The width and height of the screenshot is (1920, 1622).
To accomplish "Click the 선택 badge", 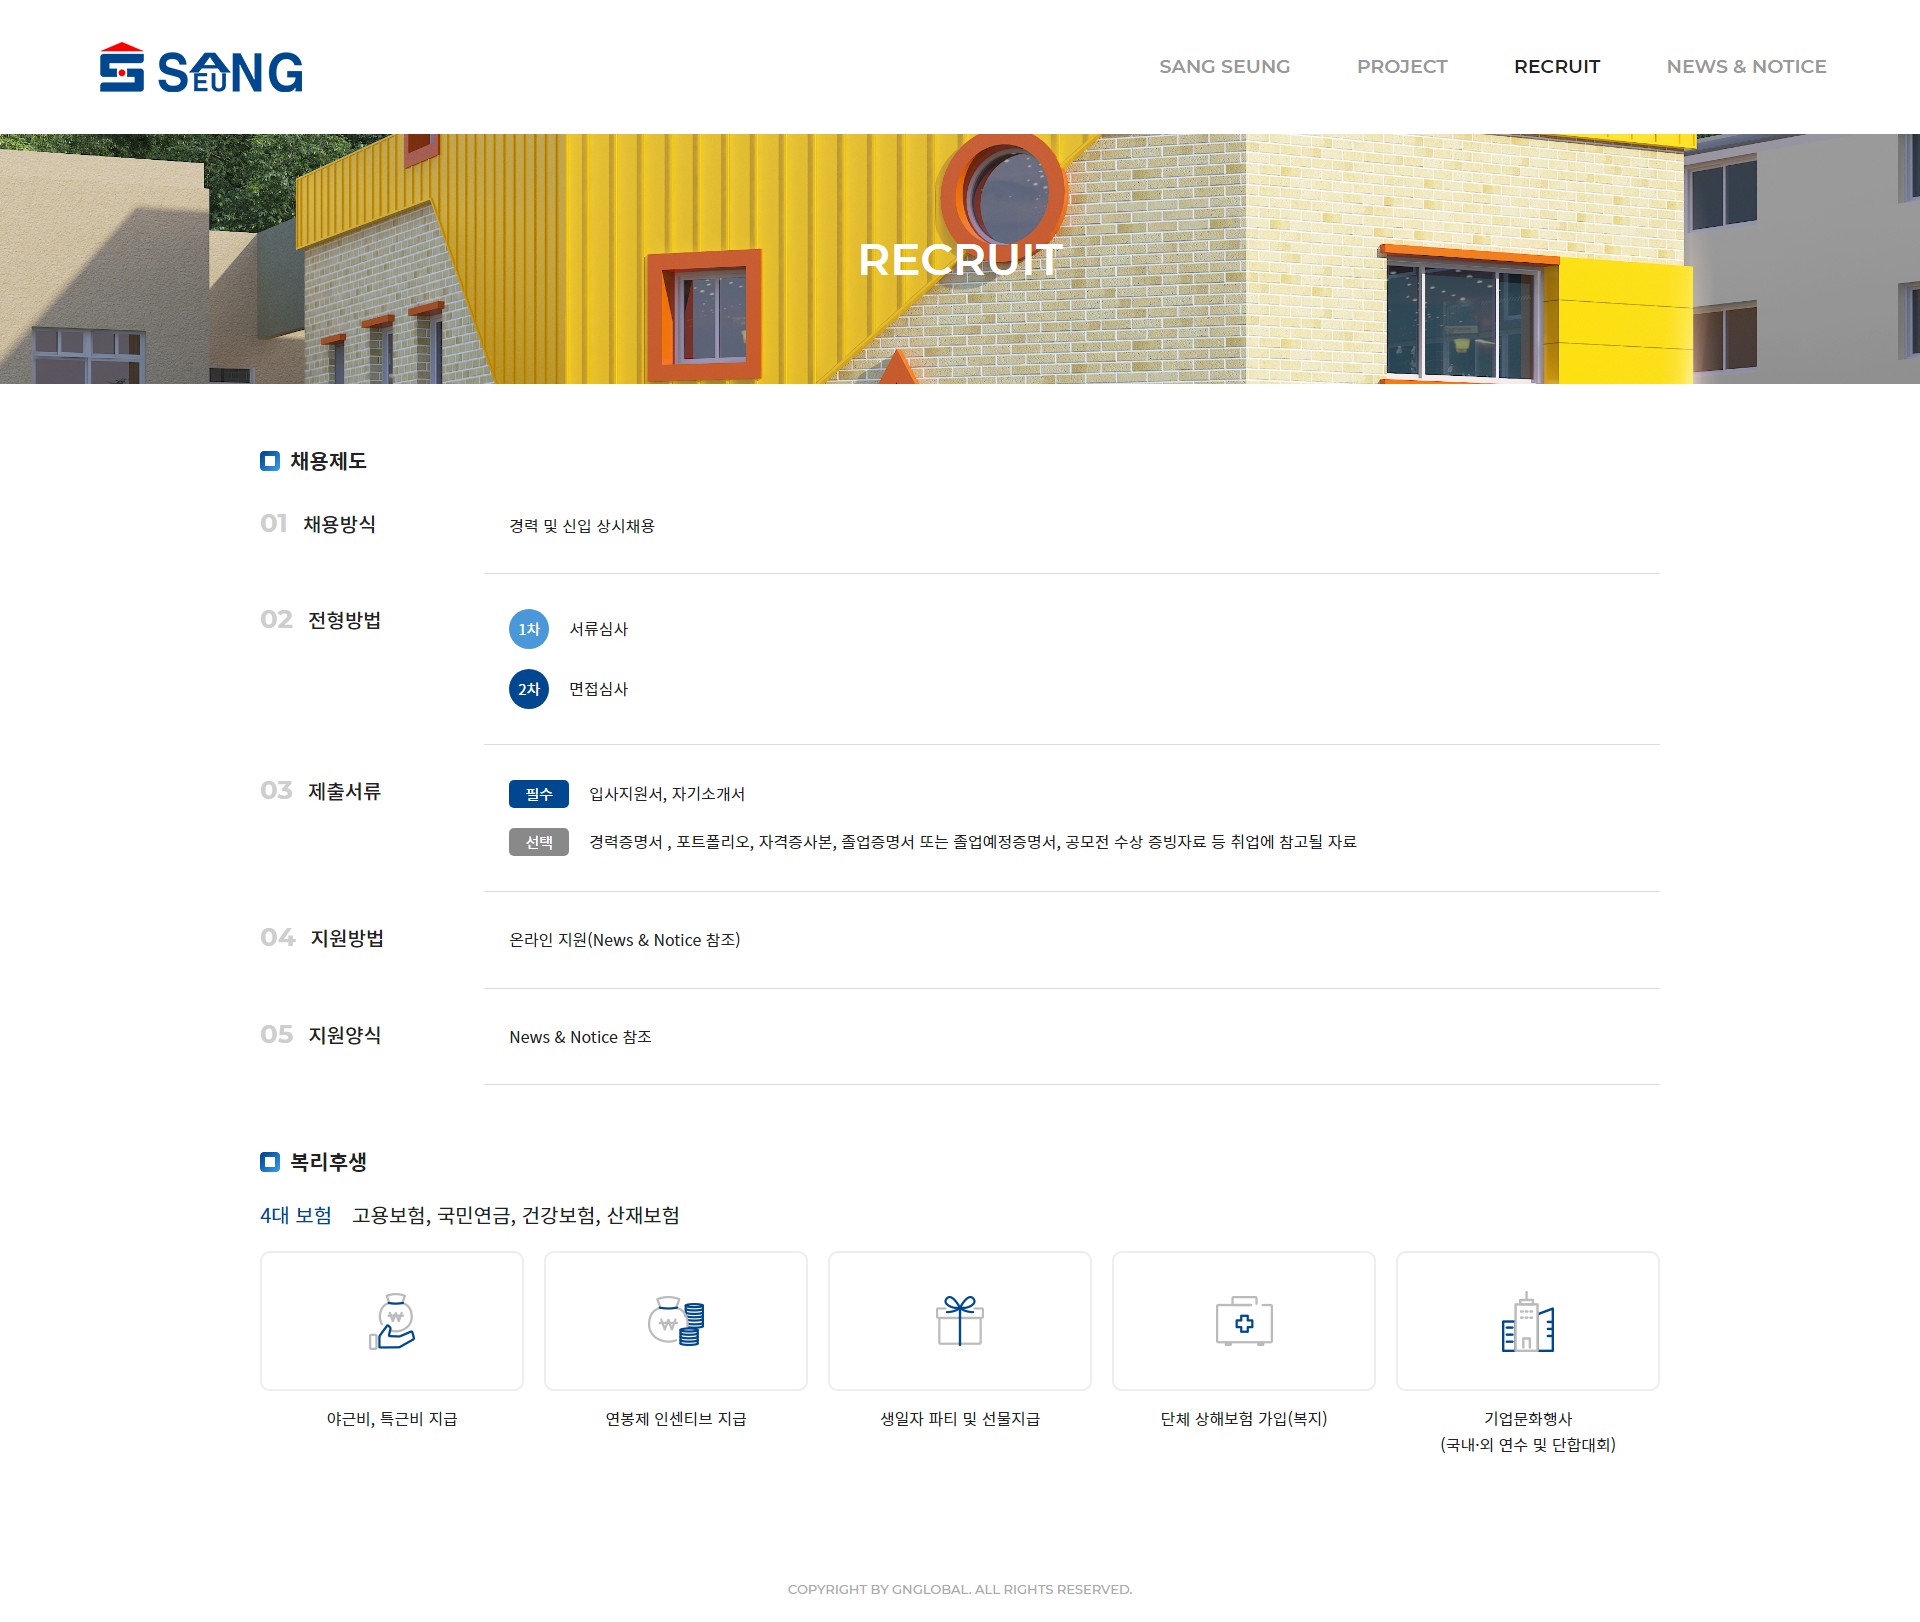I will click(x=539, y=842).
